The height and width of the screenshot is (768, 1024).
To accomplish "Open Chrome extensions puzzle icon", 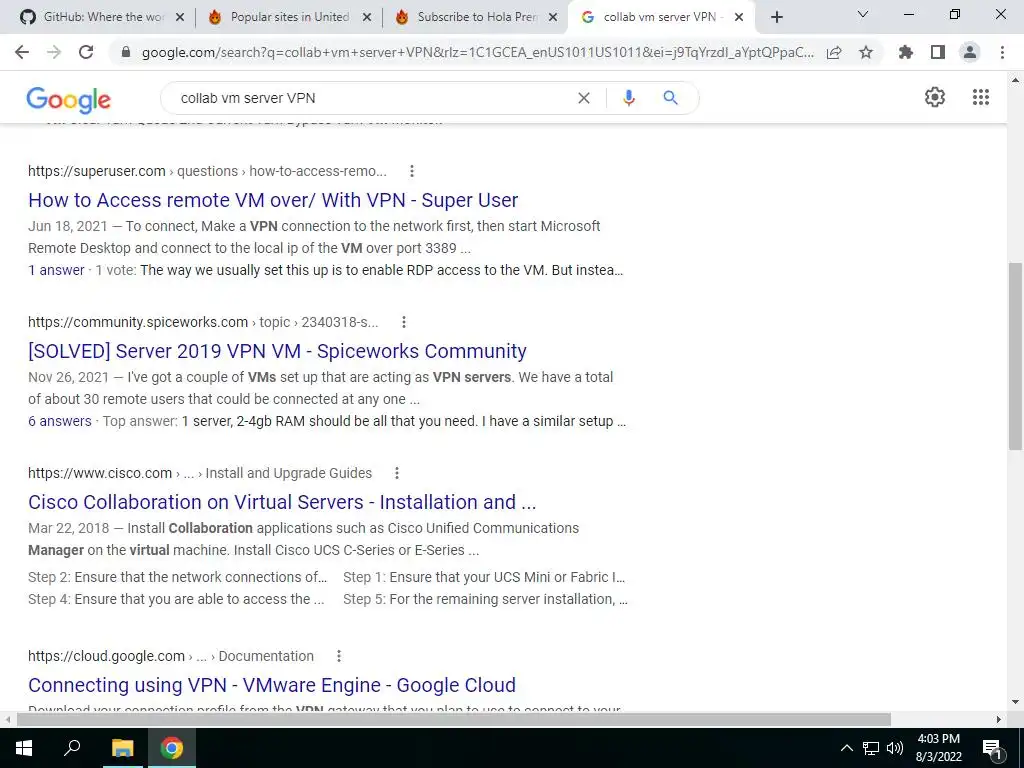I will coord(906,52).
